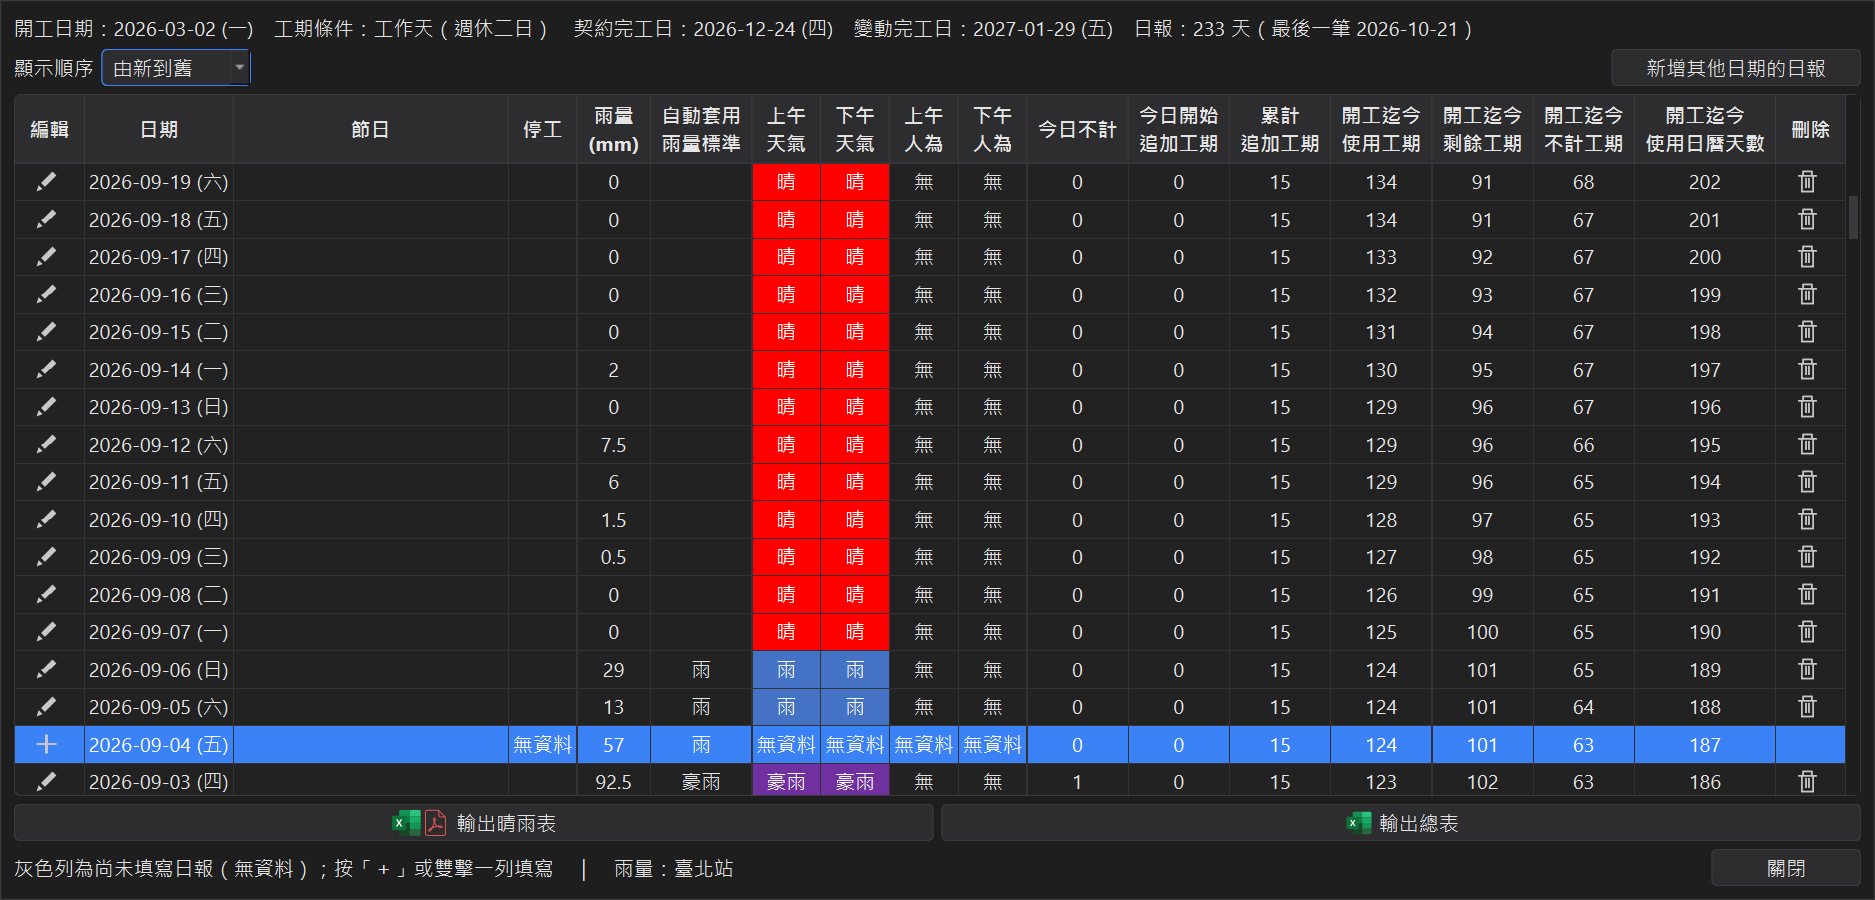Viewport: 1875px width, 900px height.
Task: Delete the 2026-09-03 report
Action: click(x=1807, y=781)
